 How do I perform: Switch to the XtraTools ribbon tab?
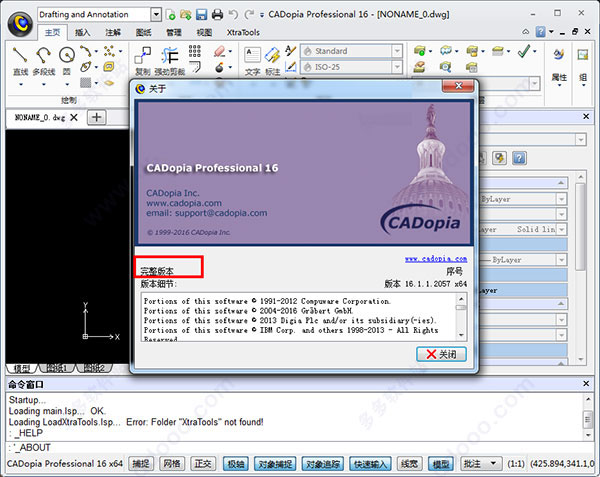coord(243,33)
